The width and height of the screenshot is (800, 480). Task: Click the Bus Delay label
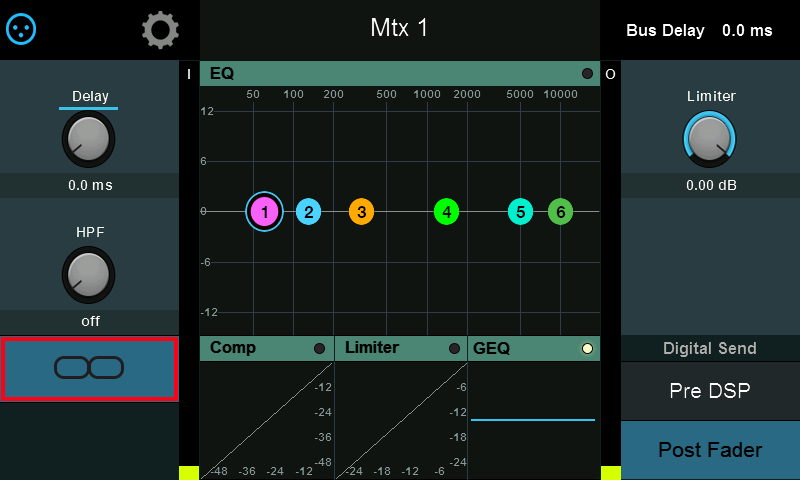tap(665, 31)
